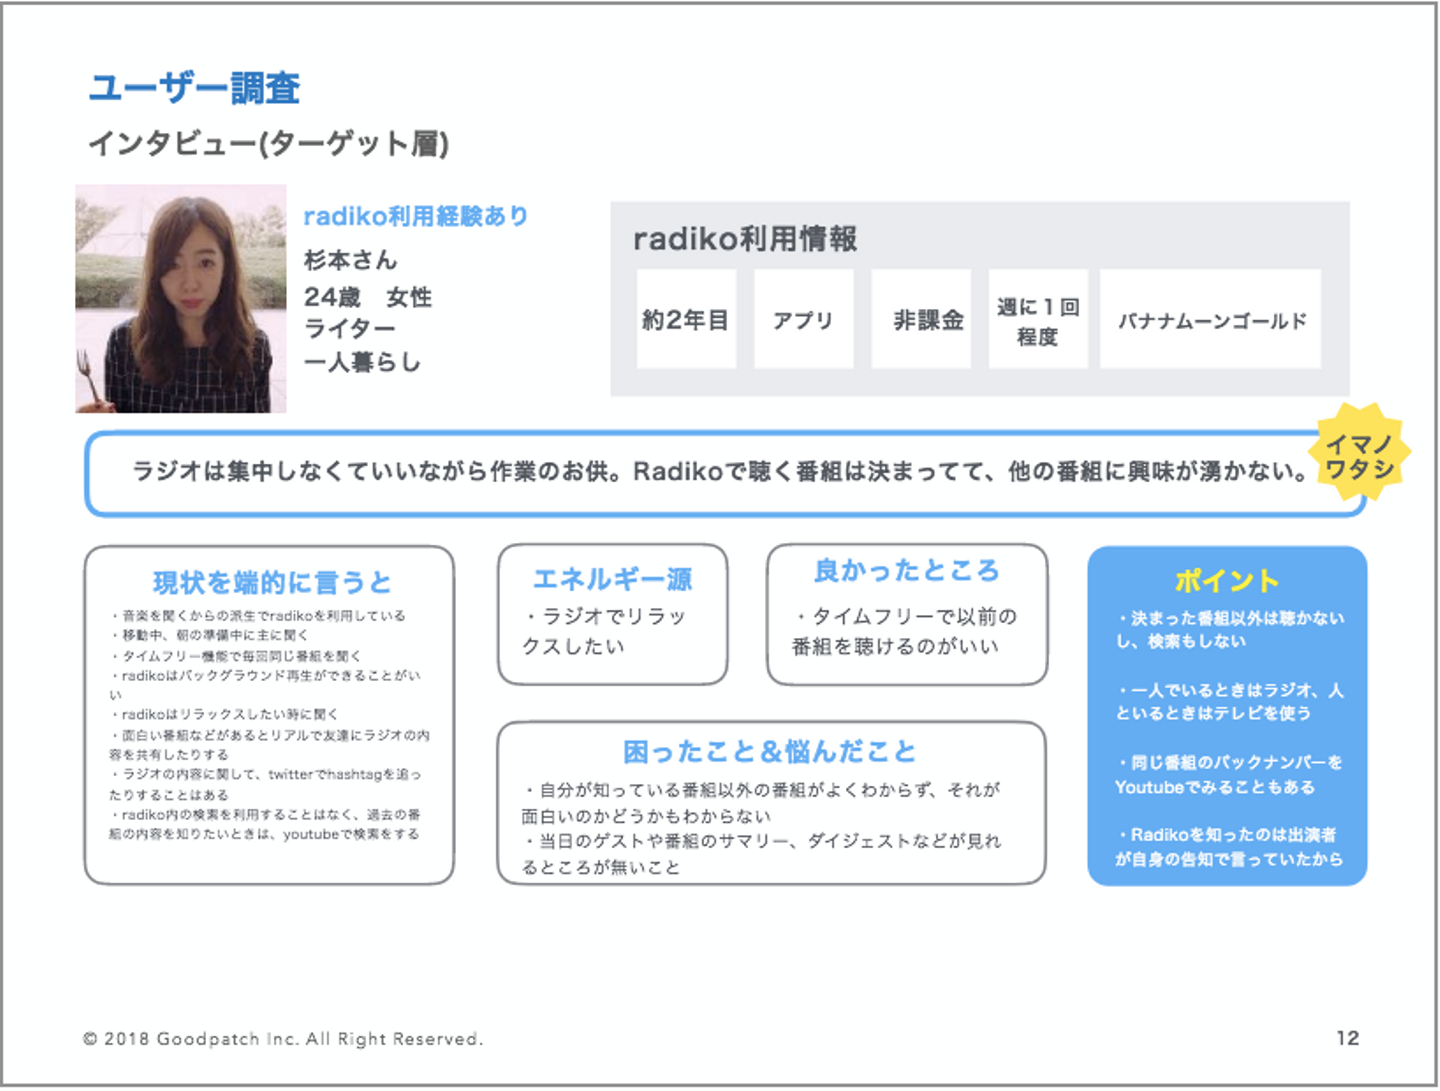Select the bullet "移動中、朝の準備中に主に聞く"
This screenshot has width=1440, height=1091.
coord(209,635)
